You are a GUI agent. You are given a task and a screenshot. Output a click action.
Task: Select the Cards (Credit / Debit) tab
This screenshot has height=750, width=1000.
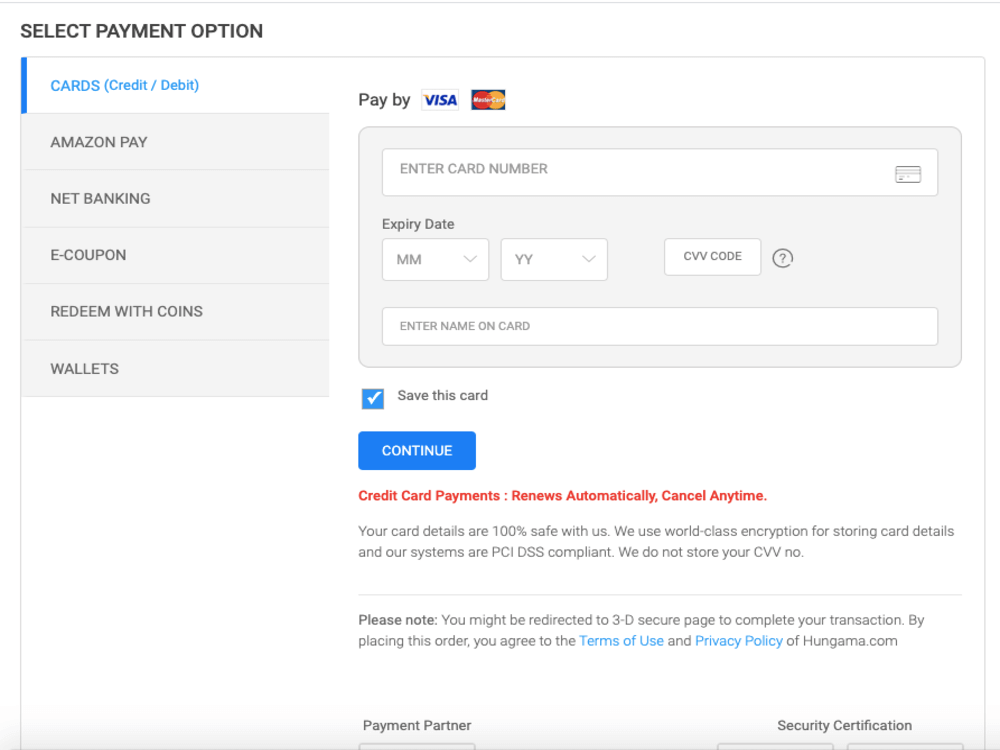[x=125, y=86]
